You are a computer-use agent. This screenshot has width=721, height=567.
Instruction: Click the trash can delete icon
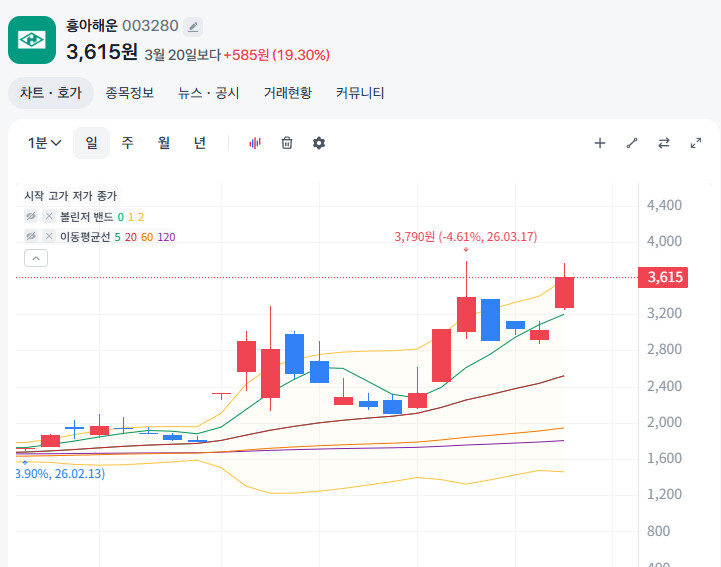287,143
